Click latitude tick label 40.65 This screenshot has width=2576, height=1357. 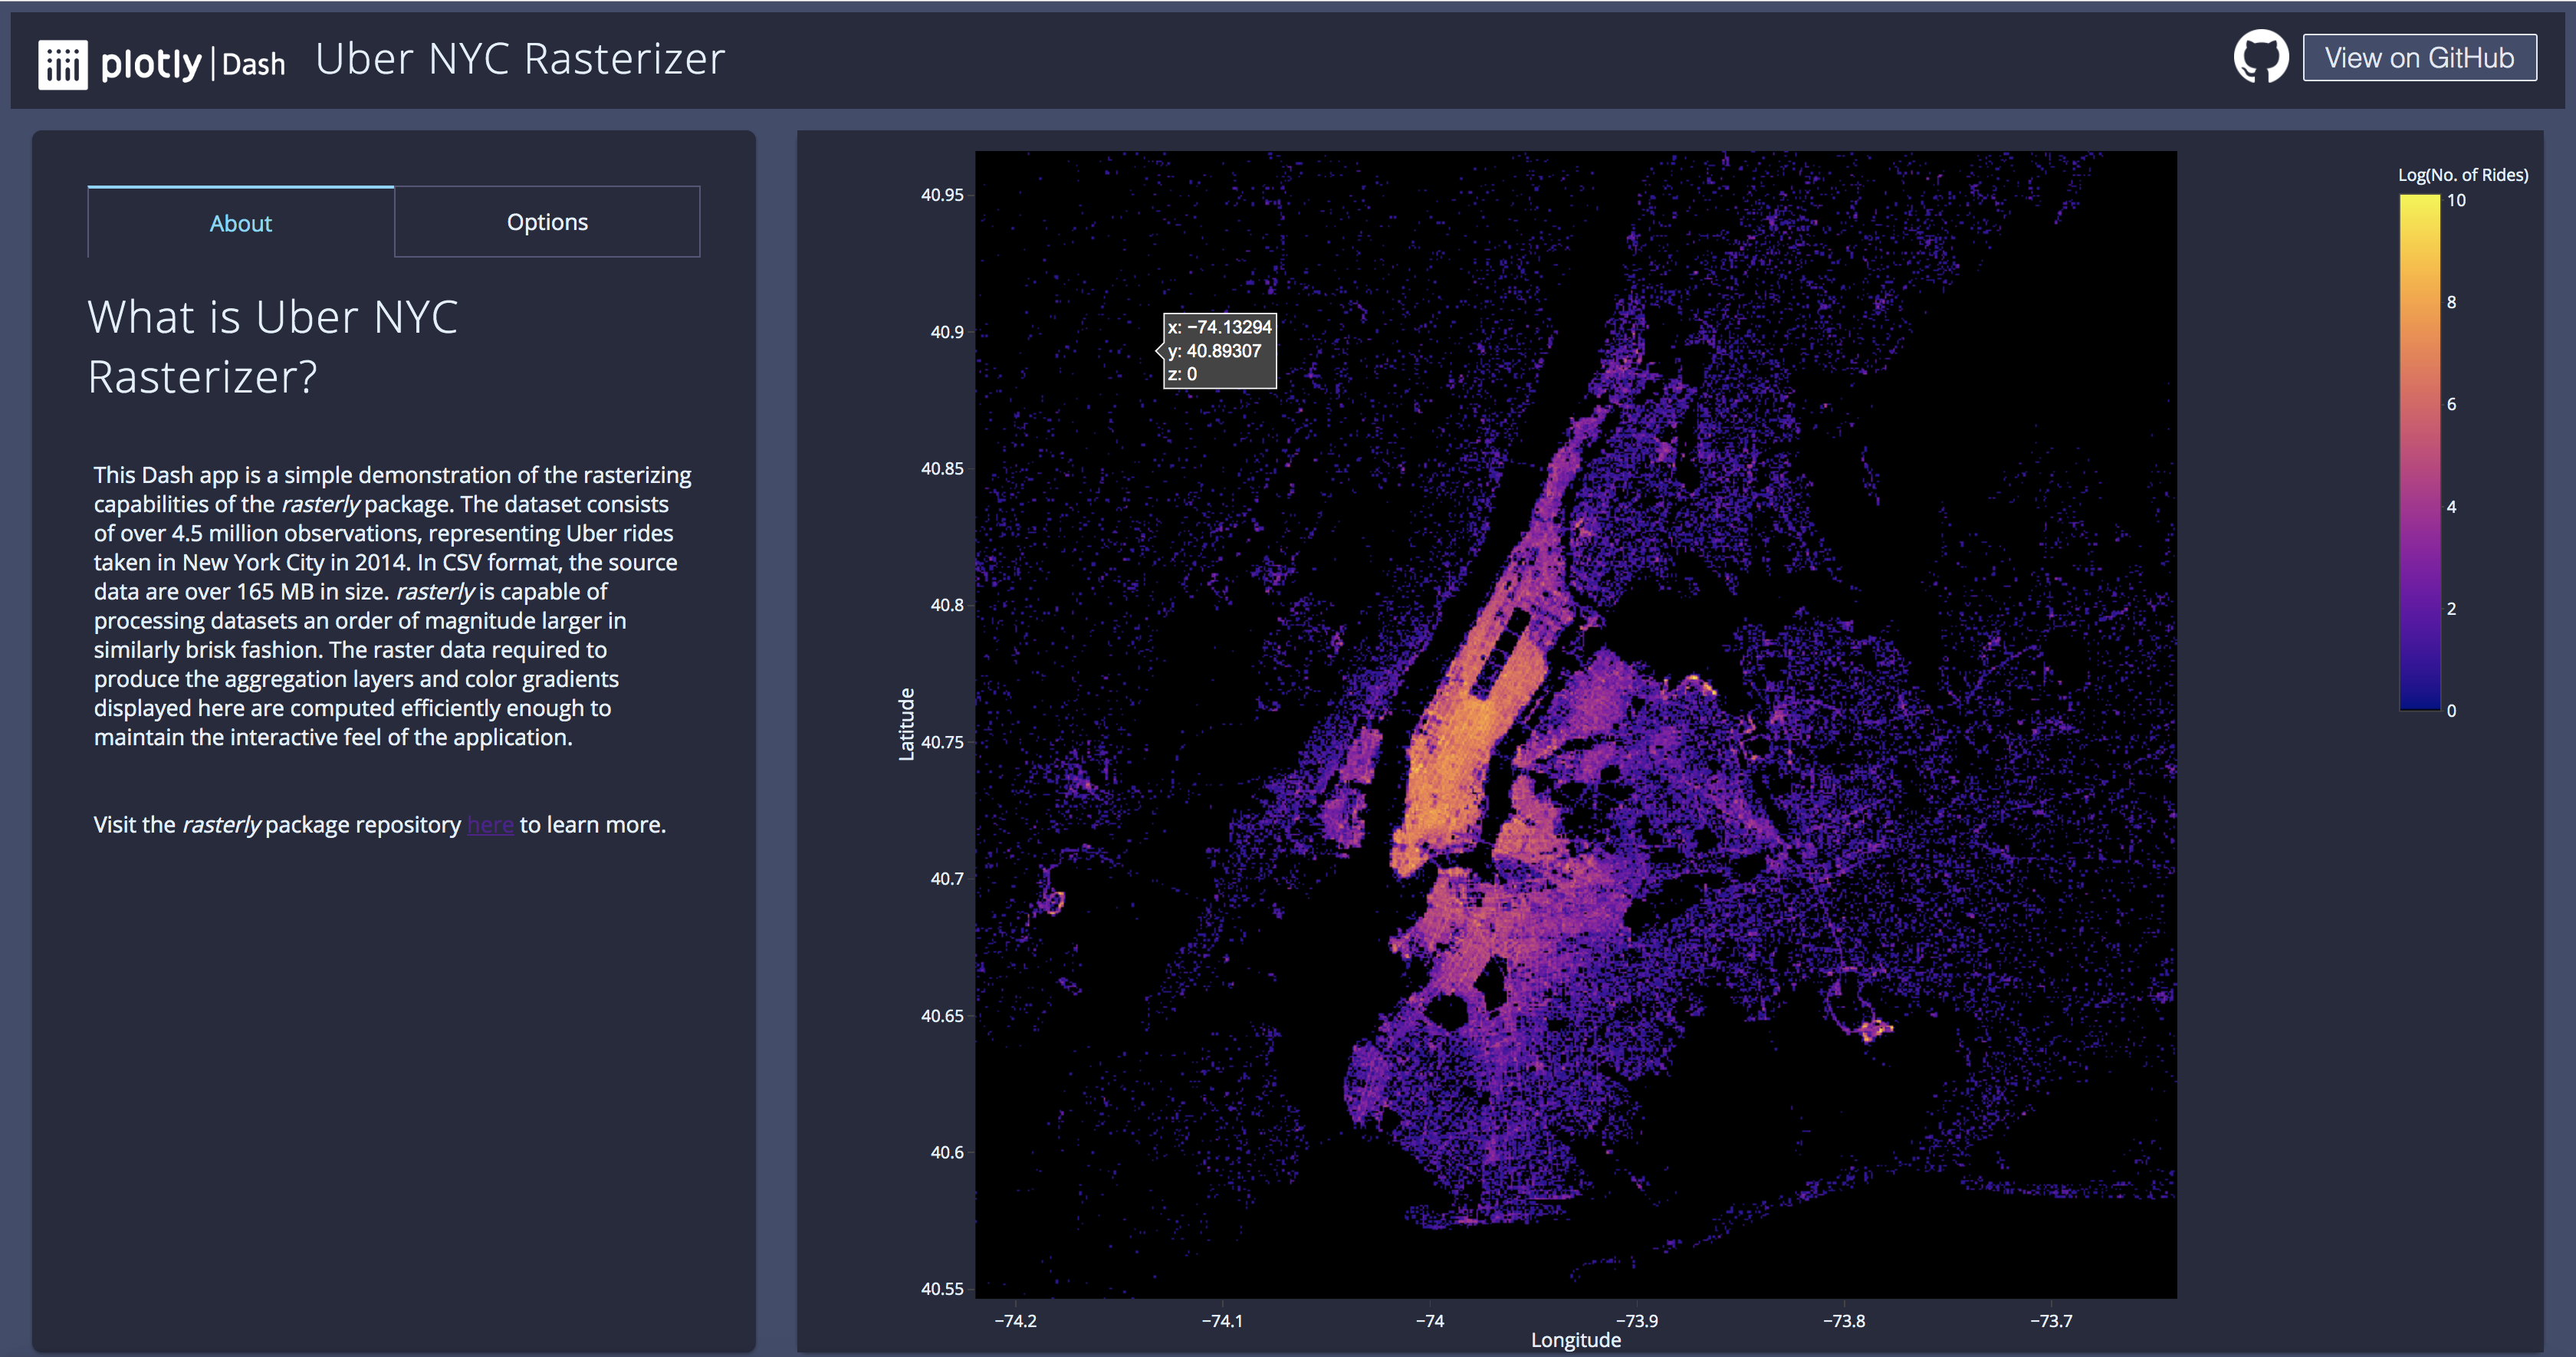pyautogui.click(x=942, y=1015)
